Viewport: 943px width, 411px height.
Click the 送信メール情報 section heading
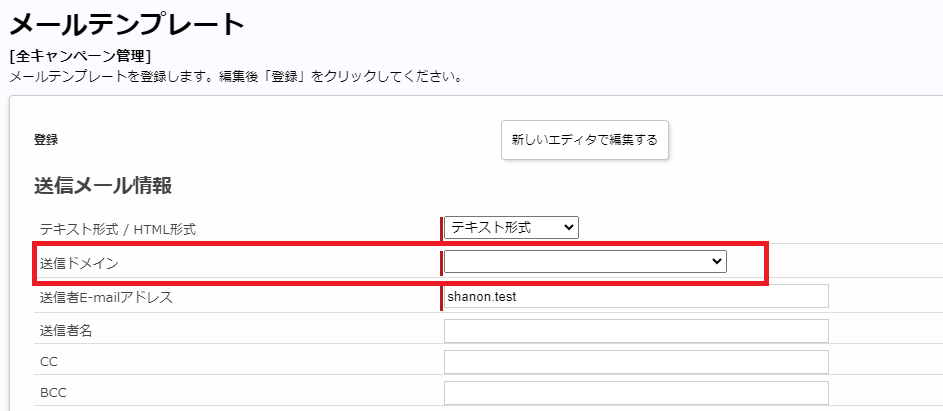[x=103, y=186]
